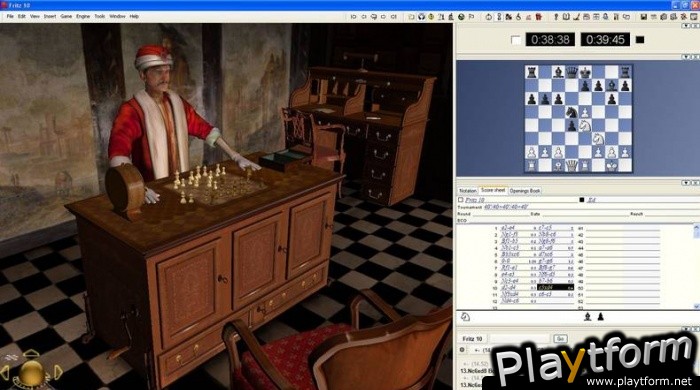This screenshot has height=390, width=700.
Task: Click the globe icon in the toolbar
Action: click(x=461, y=17)
